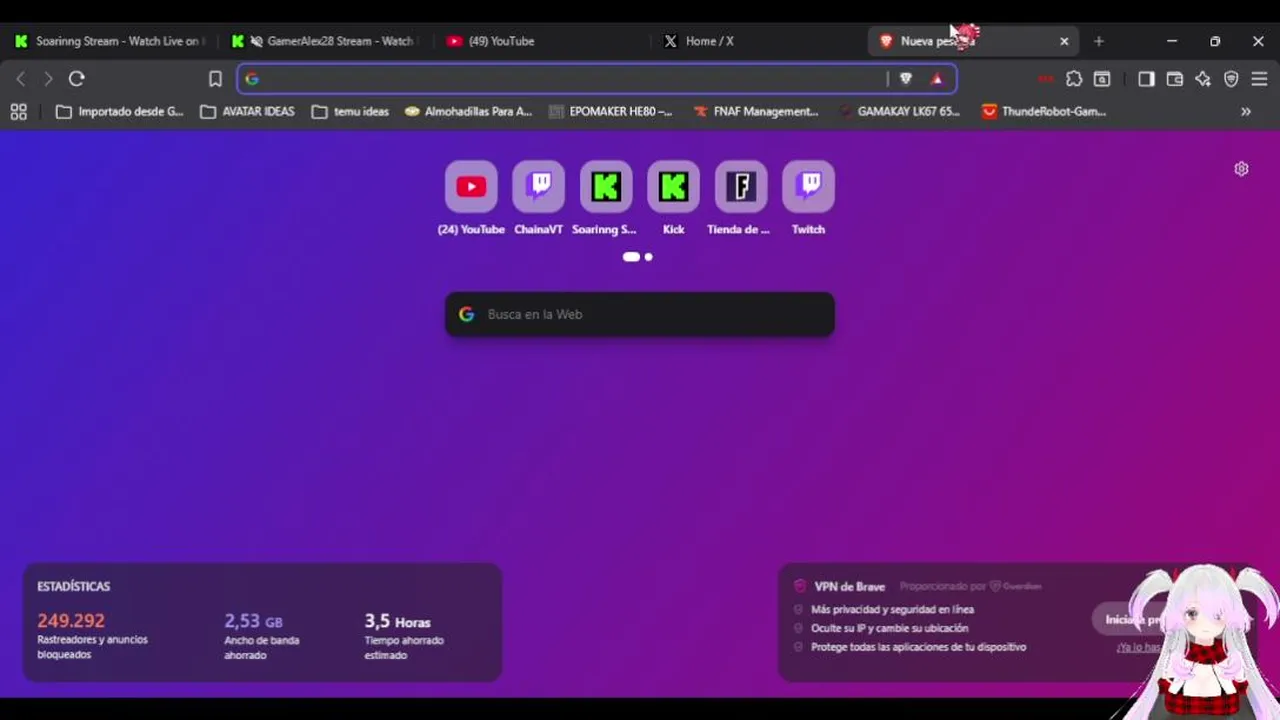Toggle the sidebar panel
Viewport: 1280px width, 720px height.
[1146, 79]
